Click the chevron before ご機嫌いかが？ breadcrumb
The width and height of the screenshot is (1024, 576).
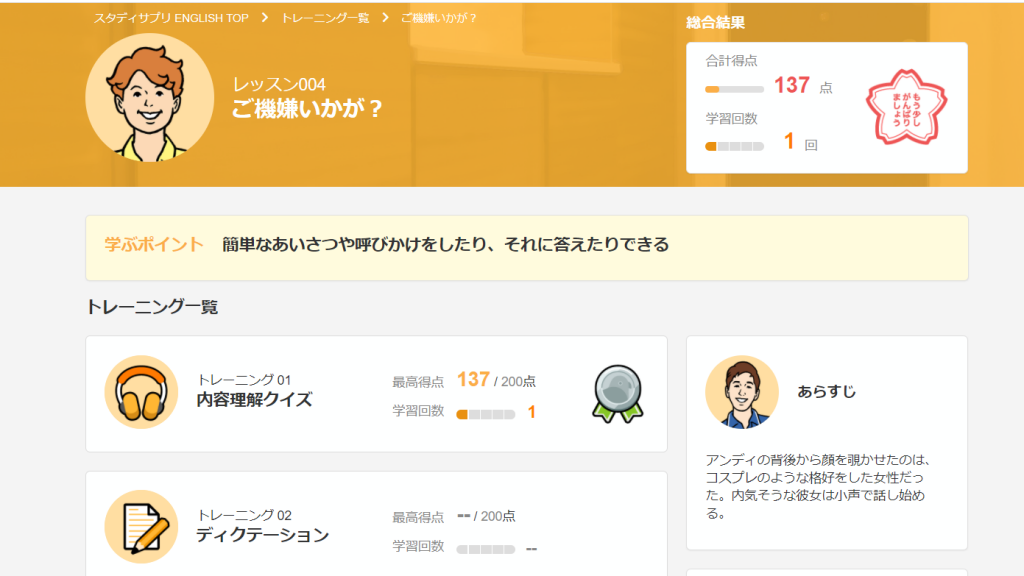385,18
